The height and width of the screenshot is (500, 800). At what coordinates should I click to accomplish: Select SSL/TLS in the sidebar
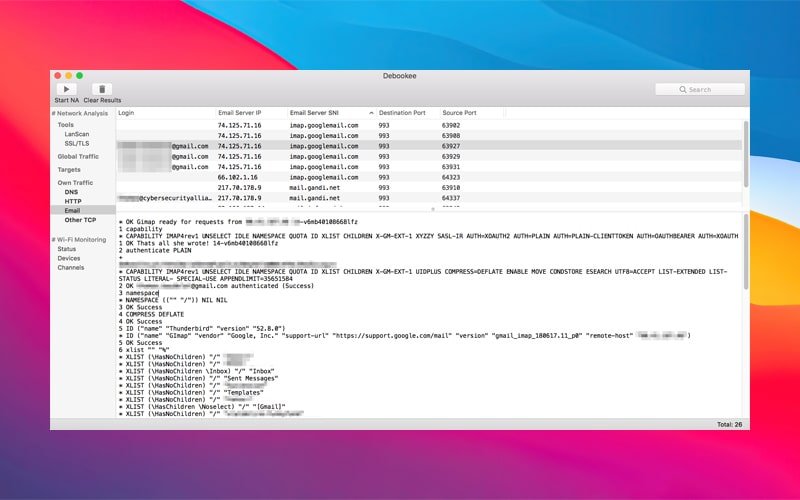(x=77, y=144)
